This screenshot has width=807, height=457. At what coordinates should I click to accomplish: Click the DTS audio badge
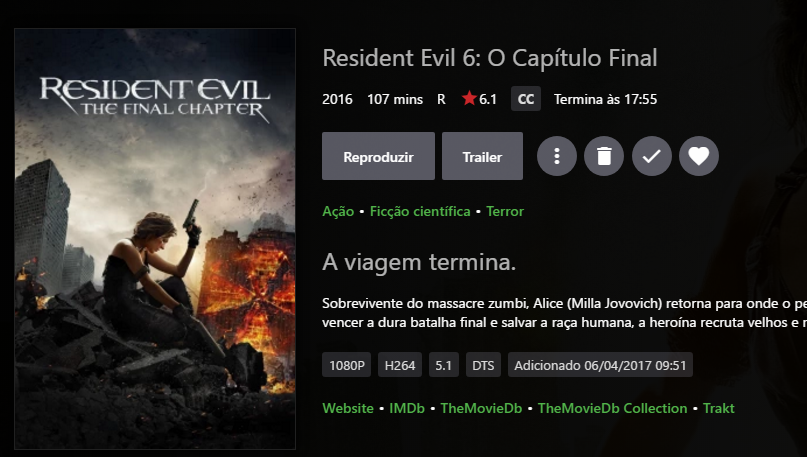point(483,365)
